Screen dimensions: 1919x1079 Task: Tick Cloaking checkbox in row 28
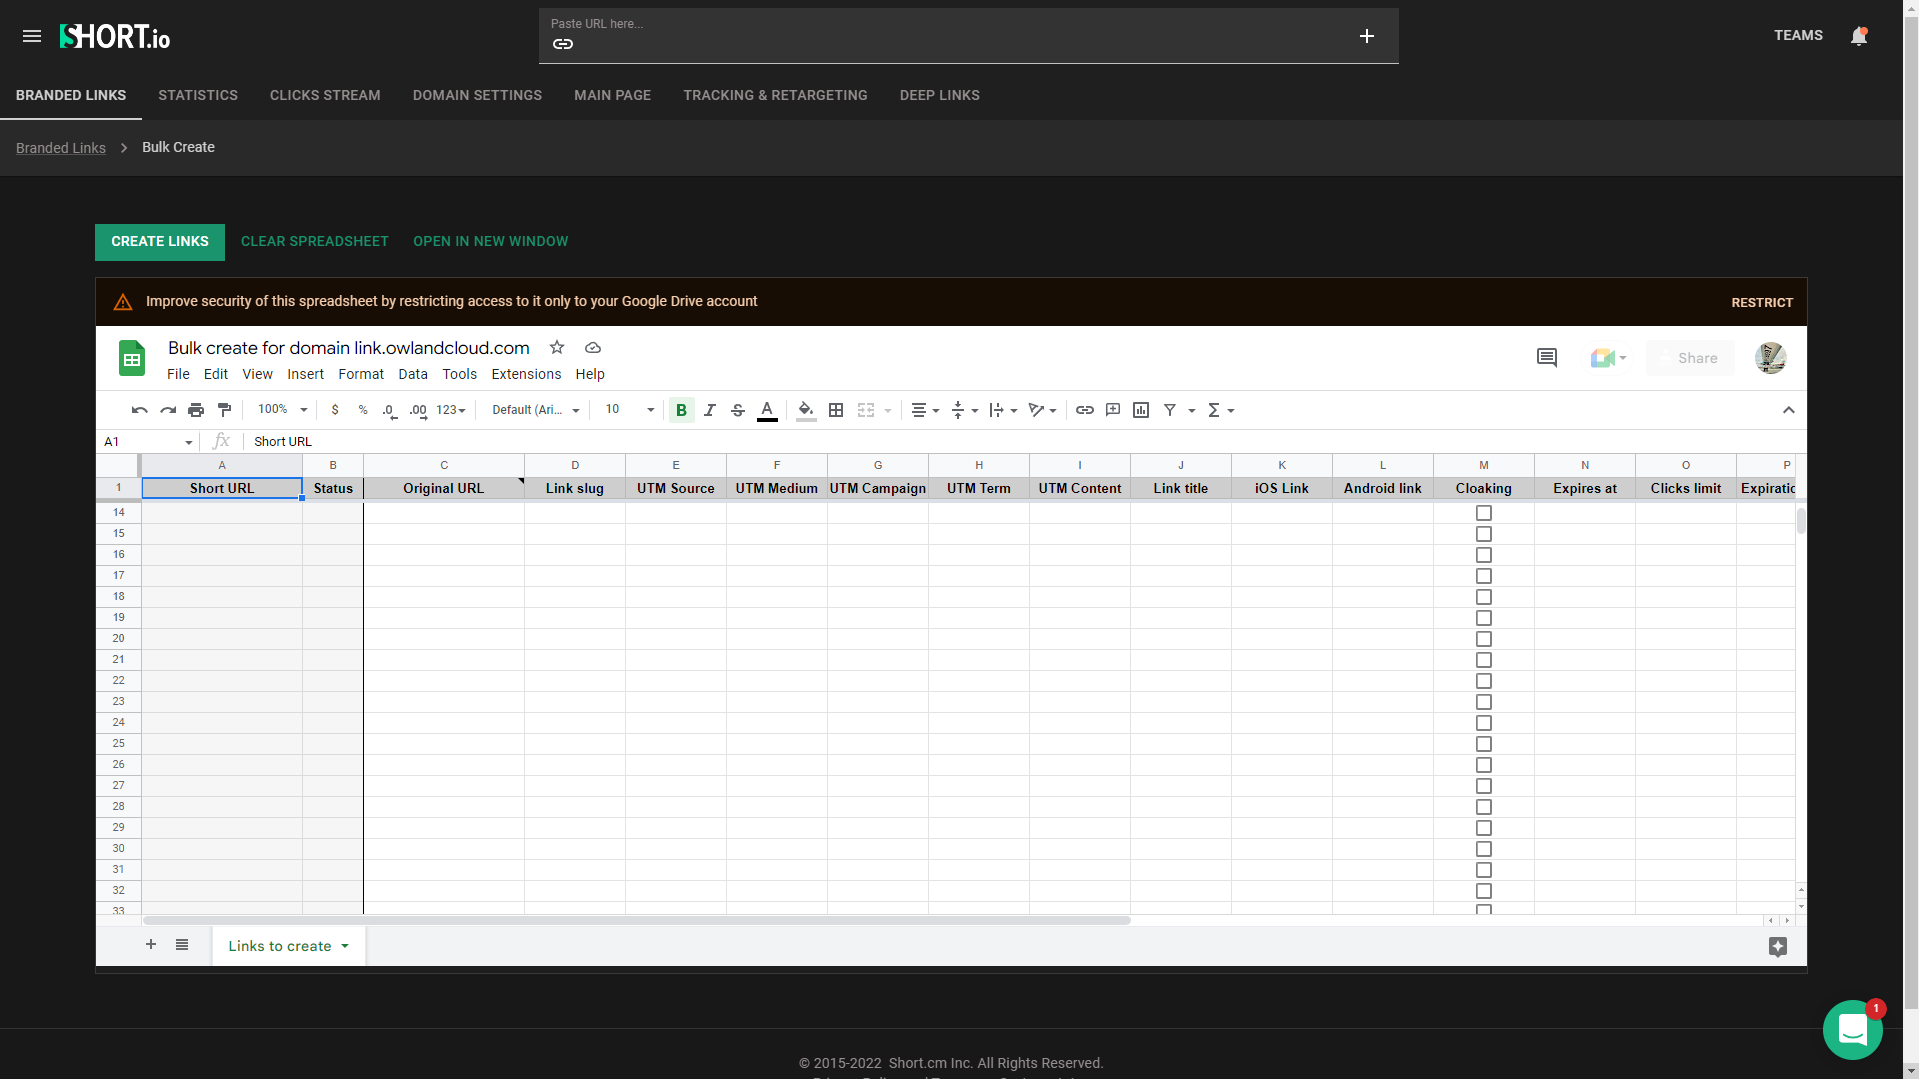[x=1484, y=807]
